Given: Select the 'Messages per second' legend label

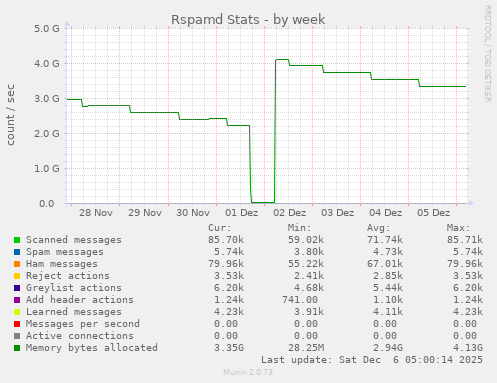Looking at the screenshot, I should point(83,324).
